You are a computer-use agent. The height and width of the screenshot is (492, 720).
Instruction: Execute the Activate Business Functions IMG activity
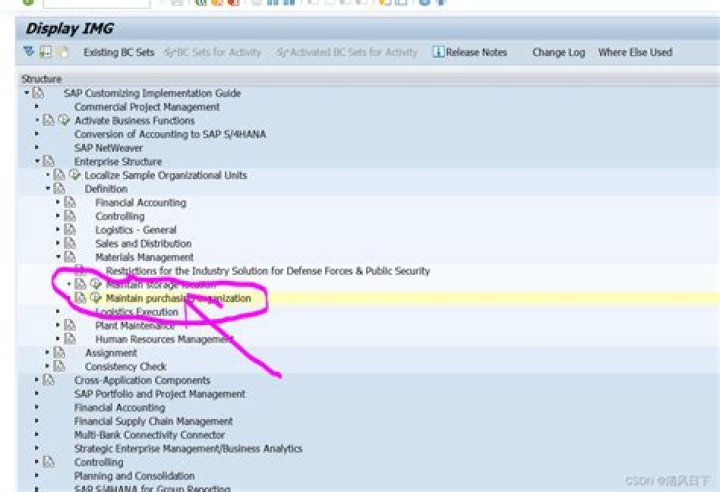pyautogui.click(x=64, y=120)
